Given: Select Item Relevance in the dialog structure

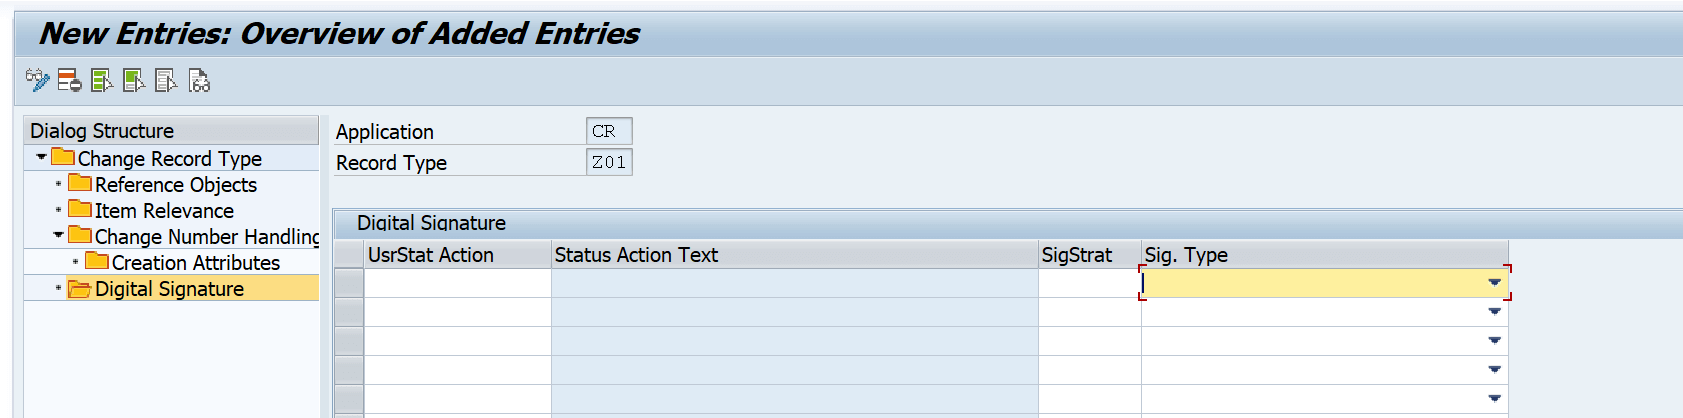Looking at the screenshot, I should [x=164, y=210].
